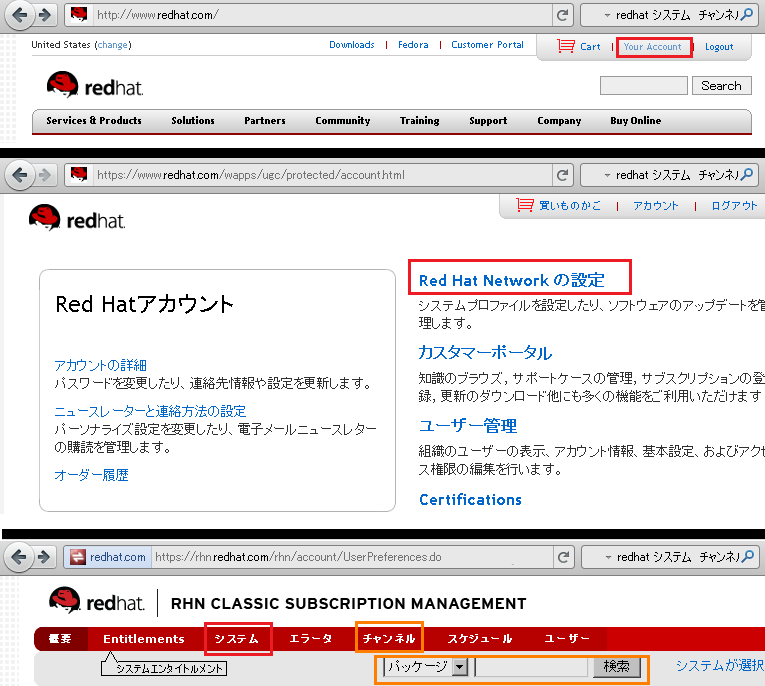Click the site search input field
Screen dimensions: 765x686
[644, 86]
